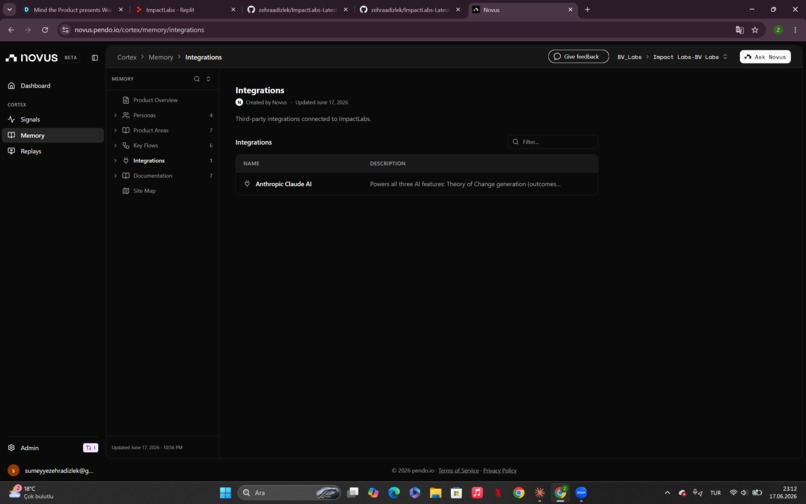The width and height of the screenshot is (806, 504).
Task: Open Signals in the Cortex section
Action: (30, 119)
